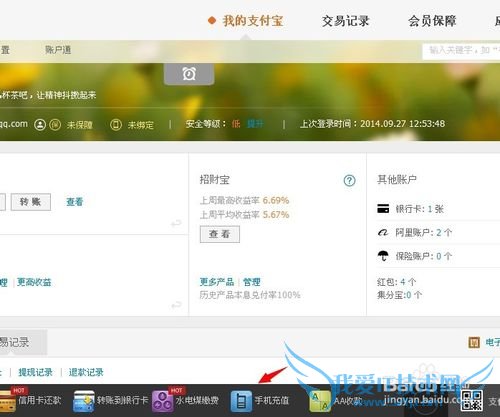This screenshot has width=500, height=417.
Task: Open the 未保障 status link
Action: point(79,125)
